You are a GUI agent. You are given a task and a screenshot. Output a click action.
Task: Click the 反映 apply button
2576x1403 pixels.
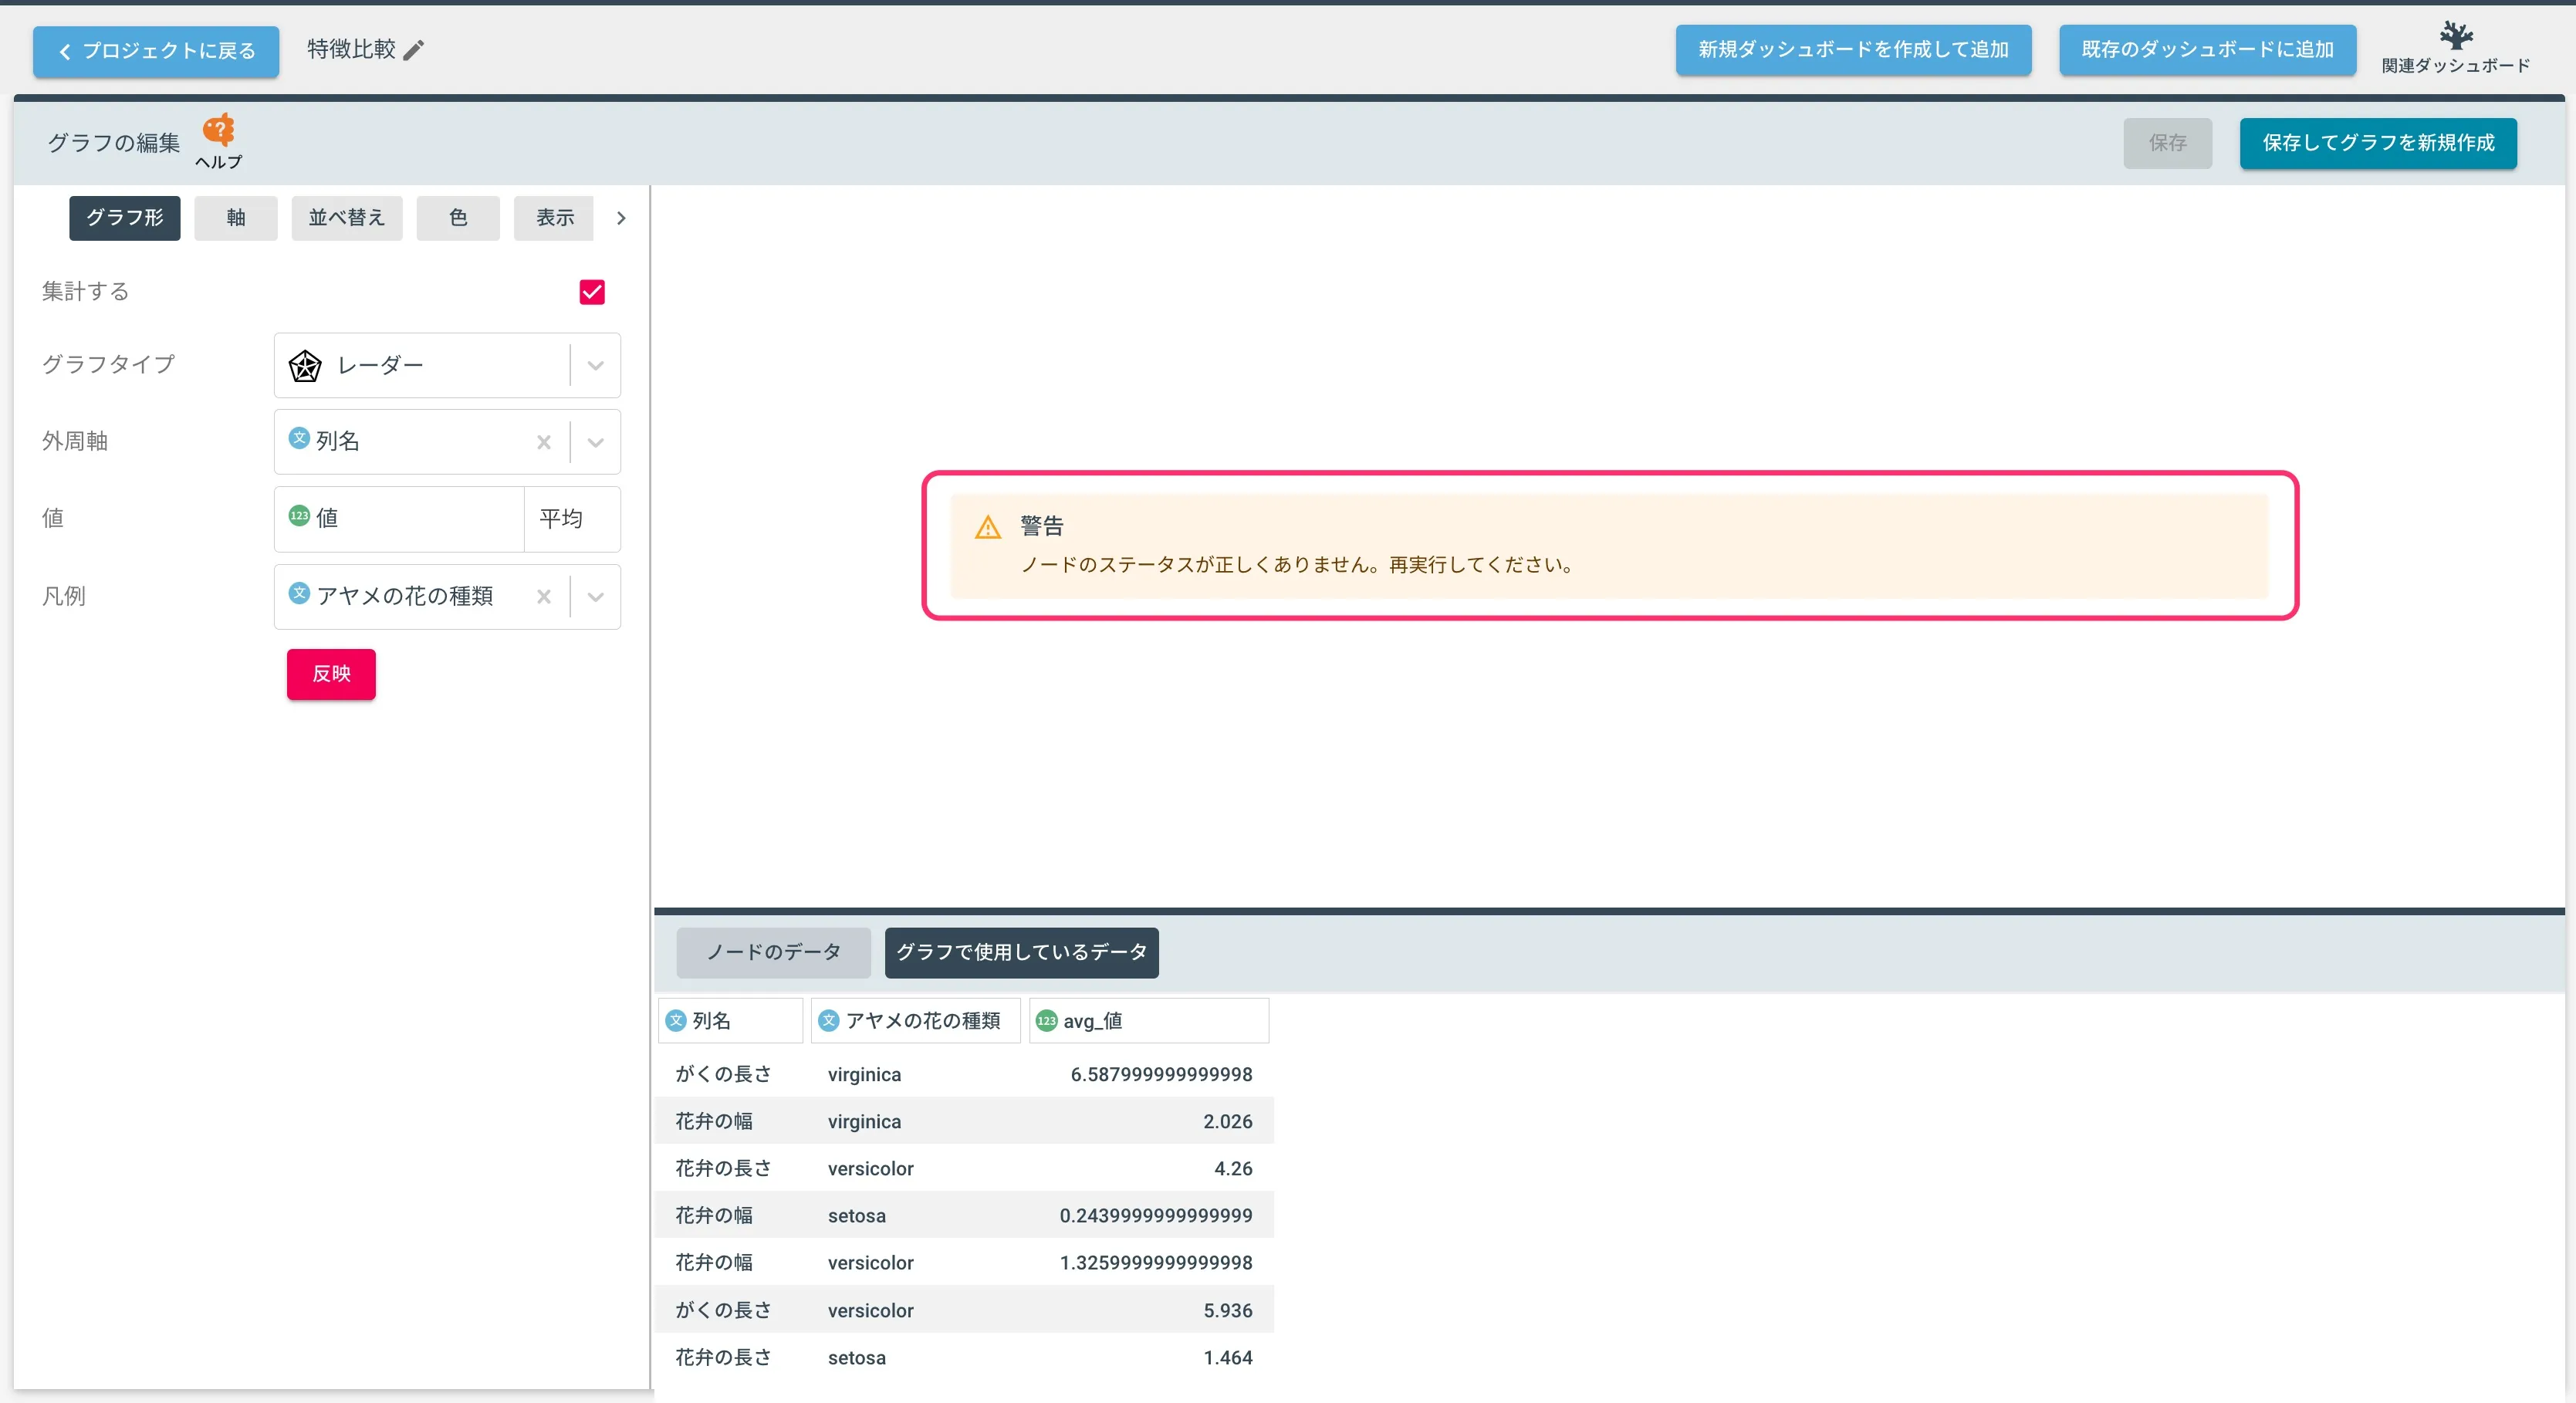tap(331, 674)
